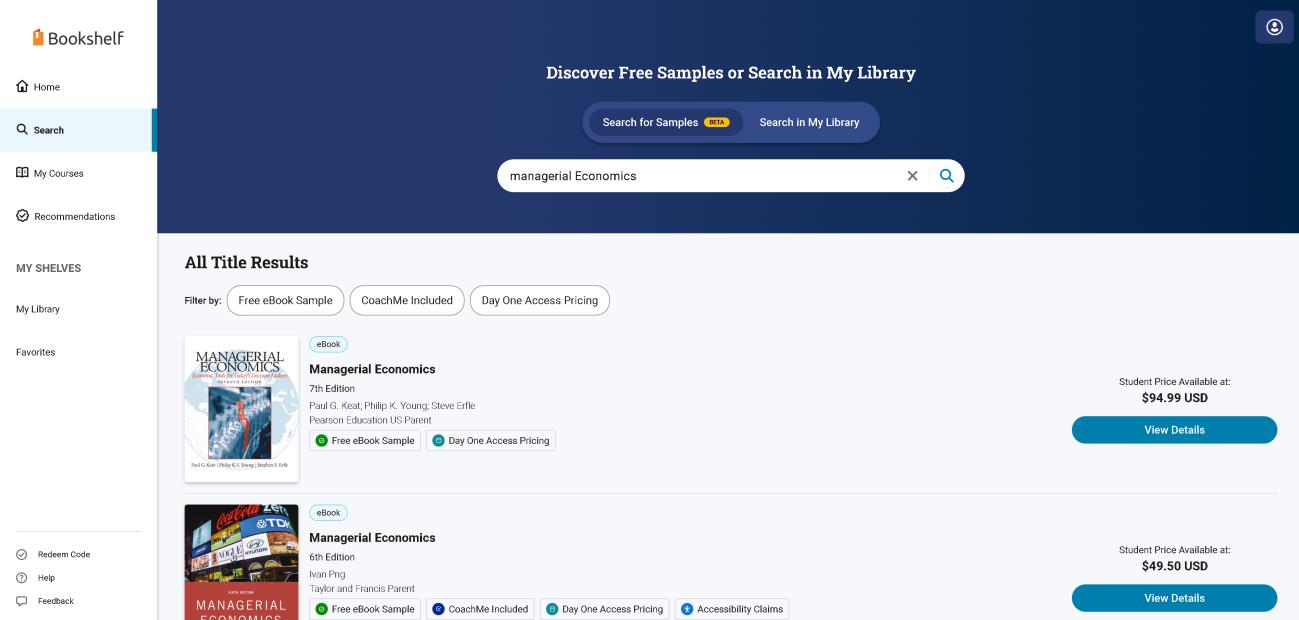Click author text Ivan Png
The width and height of the screenshot is (1299, 620).
(x=326, y=575)
